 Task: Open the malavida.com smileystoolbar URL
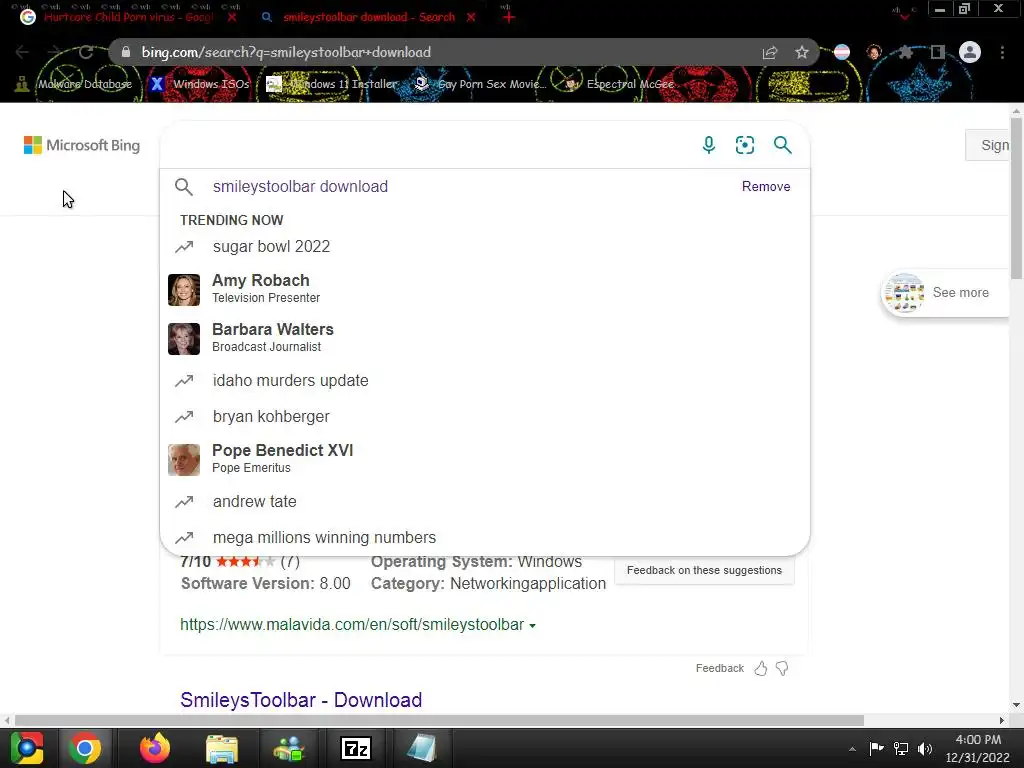point(352,625)
